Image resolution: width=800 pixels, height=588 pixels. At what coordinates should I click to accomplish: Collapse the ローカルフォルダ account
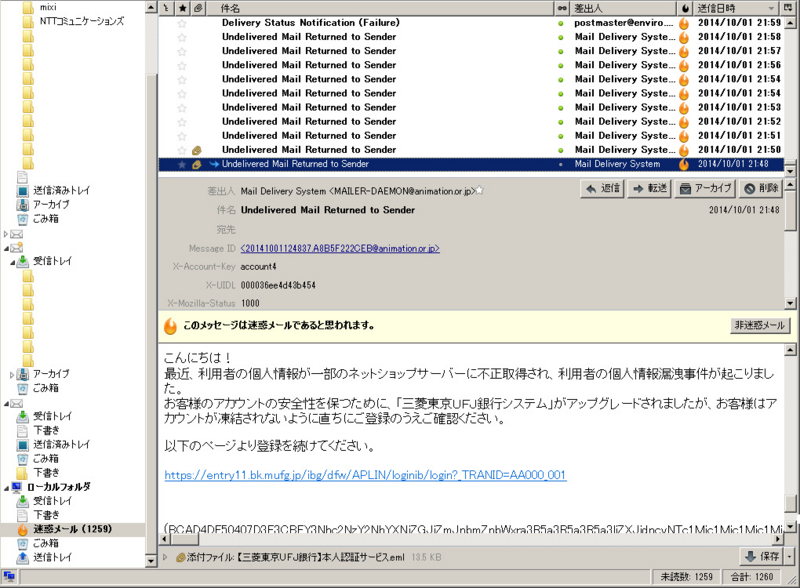6,488
